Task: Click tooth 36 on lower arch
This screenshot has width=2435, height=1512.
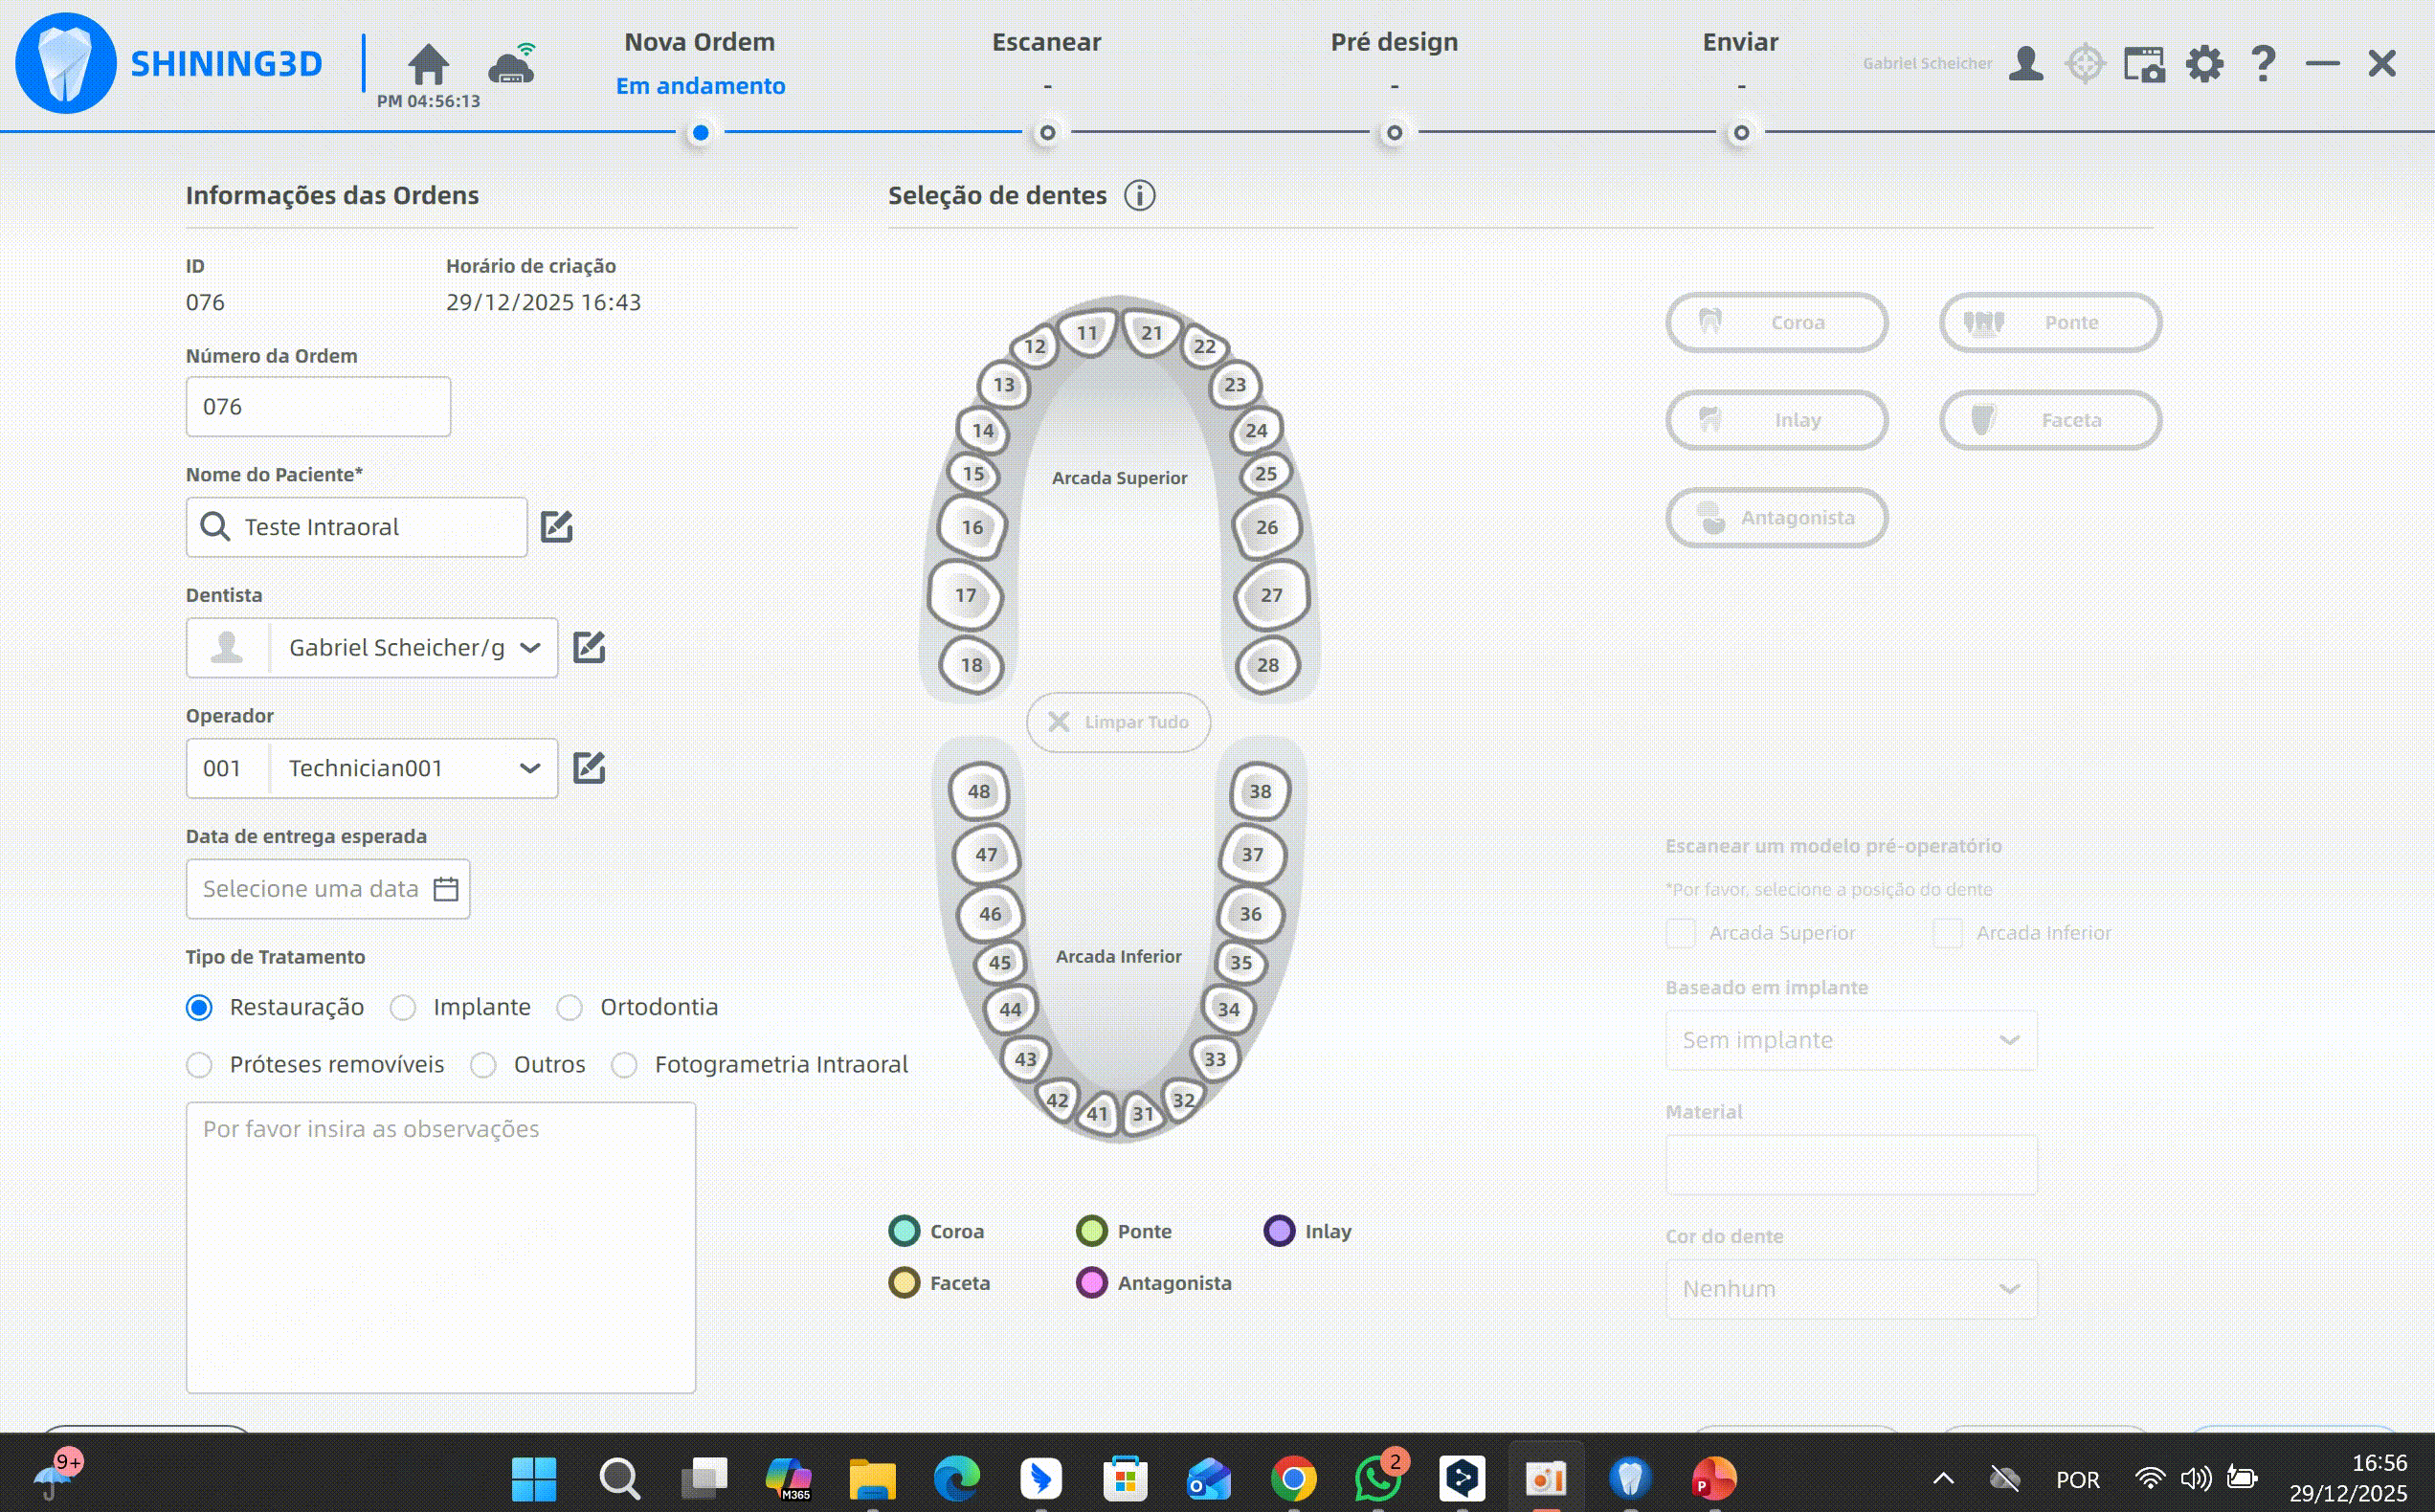Action: (x=1250, y=914)
